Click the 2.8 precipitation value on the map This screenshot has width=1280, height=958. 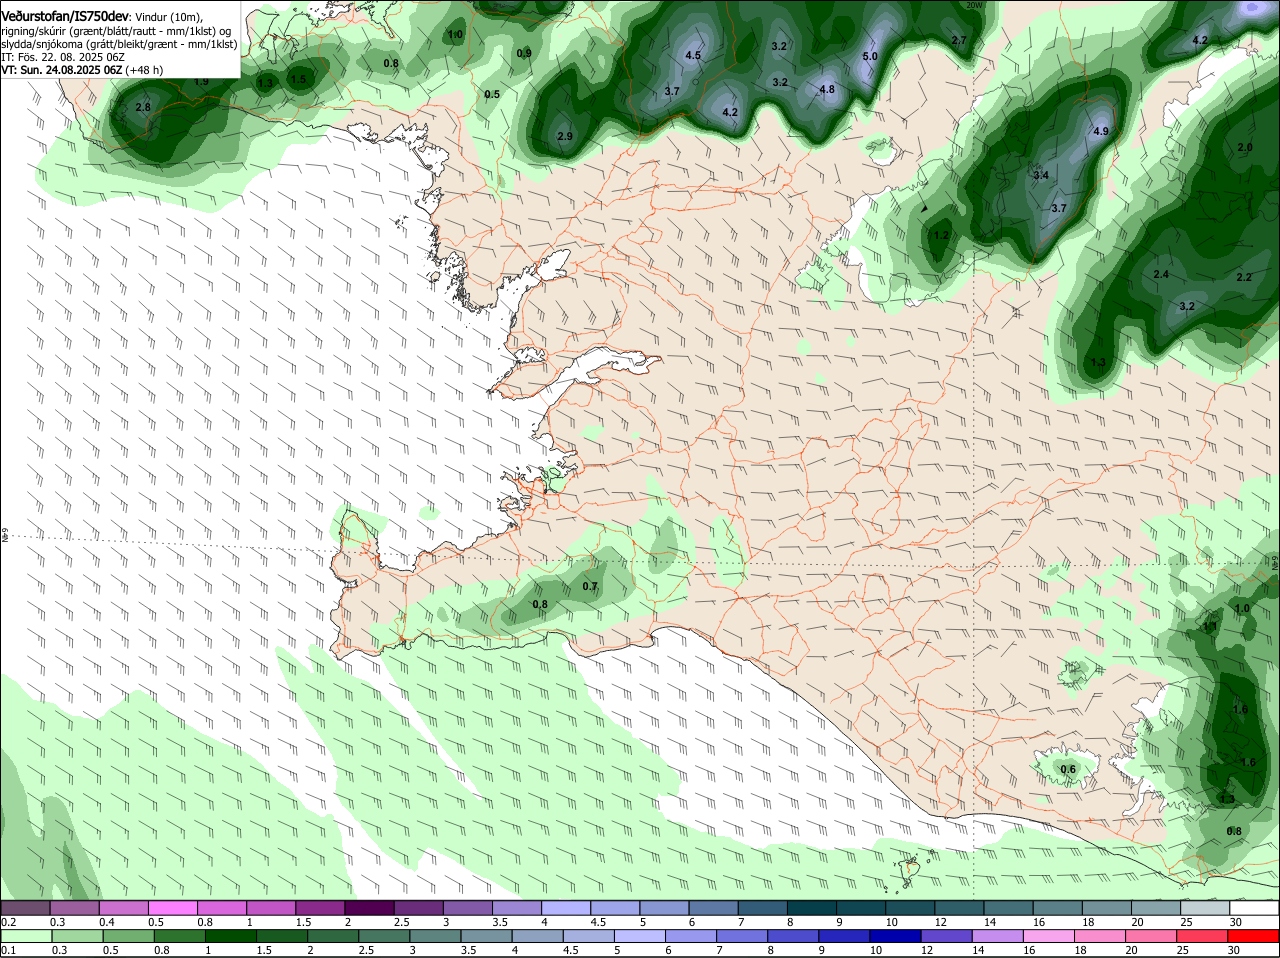[x=143, y=107]
